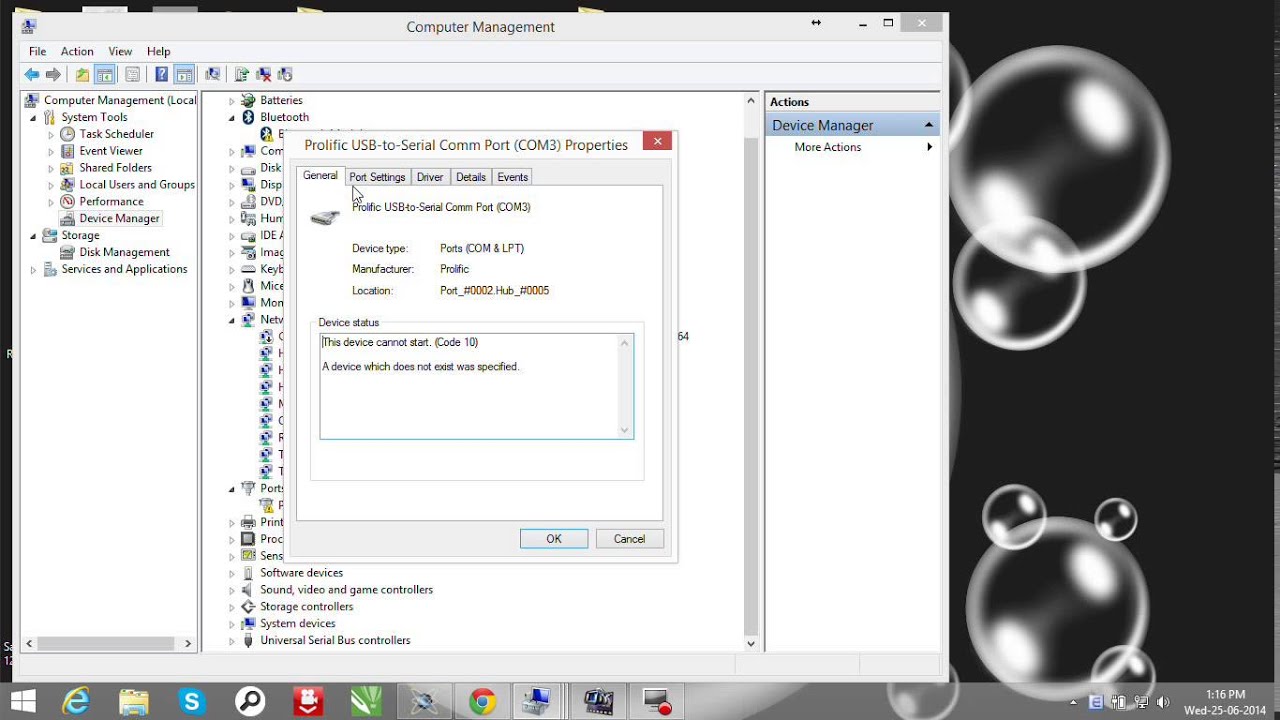Click the Uninstall device toolbar icon with red X
Viewport: 1280px width, 720px height.
pyautogui.click(x=263, y=74)
